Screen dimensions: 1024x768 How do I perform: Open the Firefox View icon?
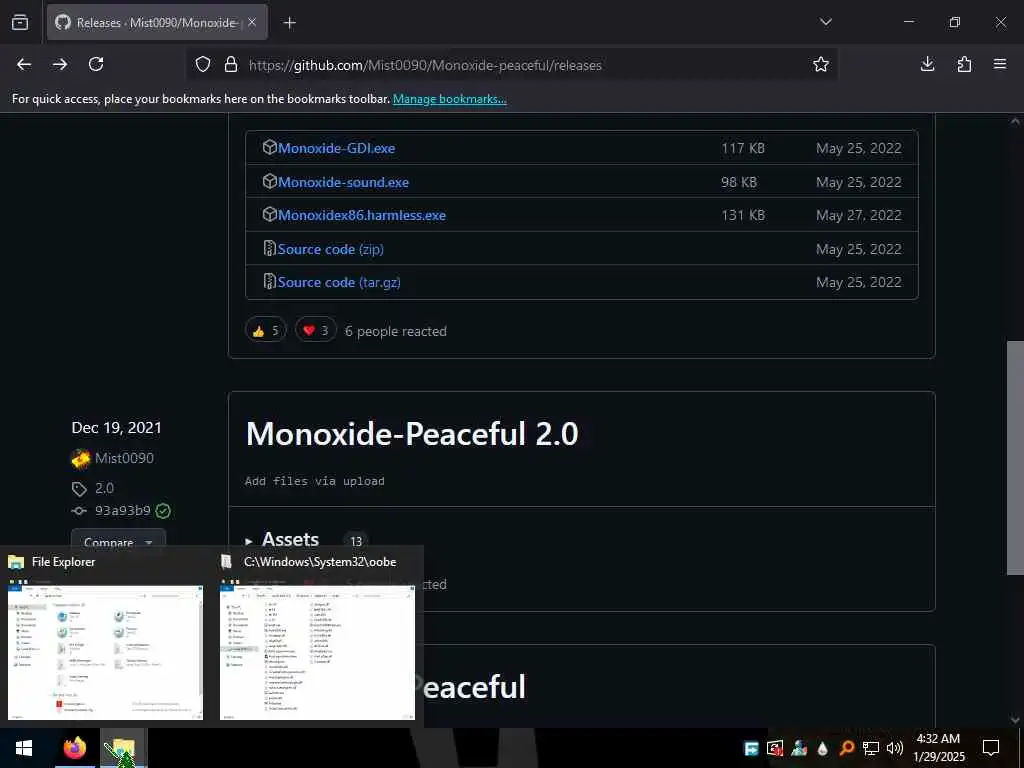(x=20, y=22)
